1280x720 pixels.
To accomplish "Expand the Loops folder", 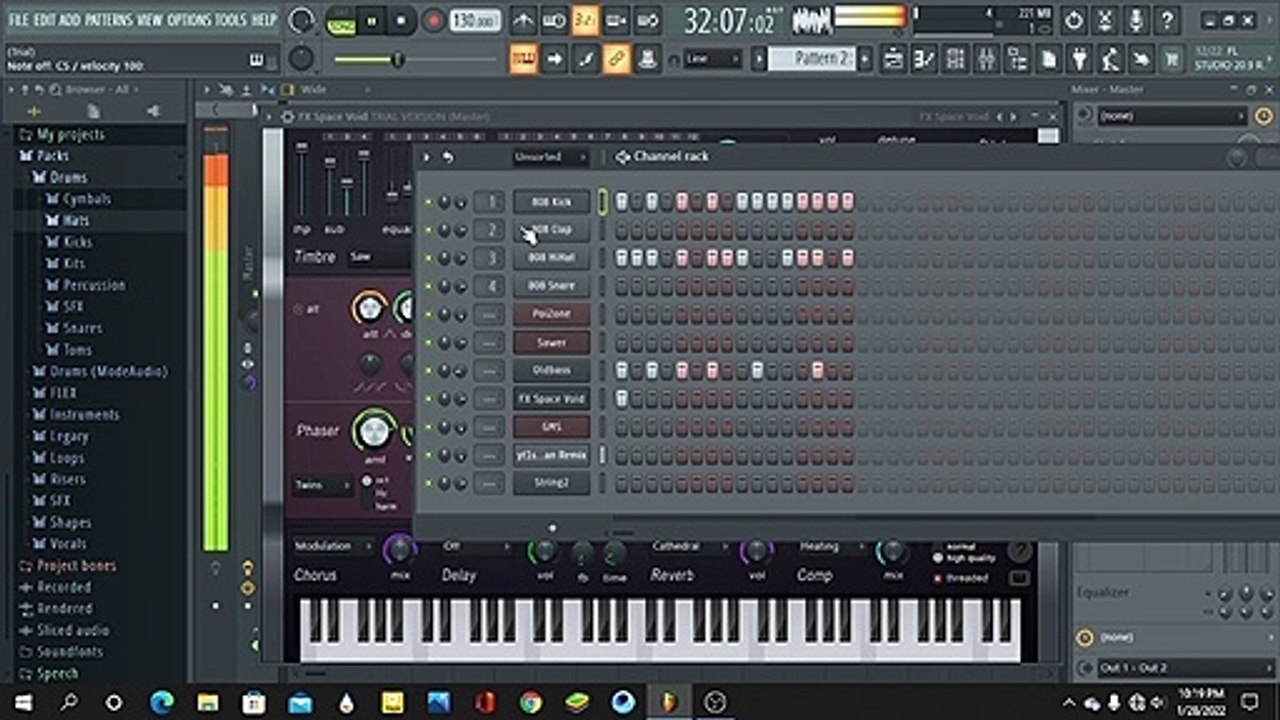I will (x=67, y=458).
